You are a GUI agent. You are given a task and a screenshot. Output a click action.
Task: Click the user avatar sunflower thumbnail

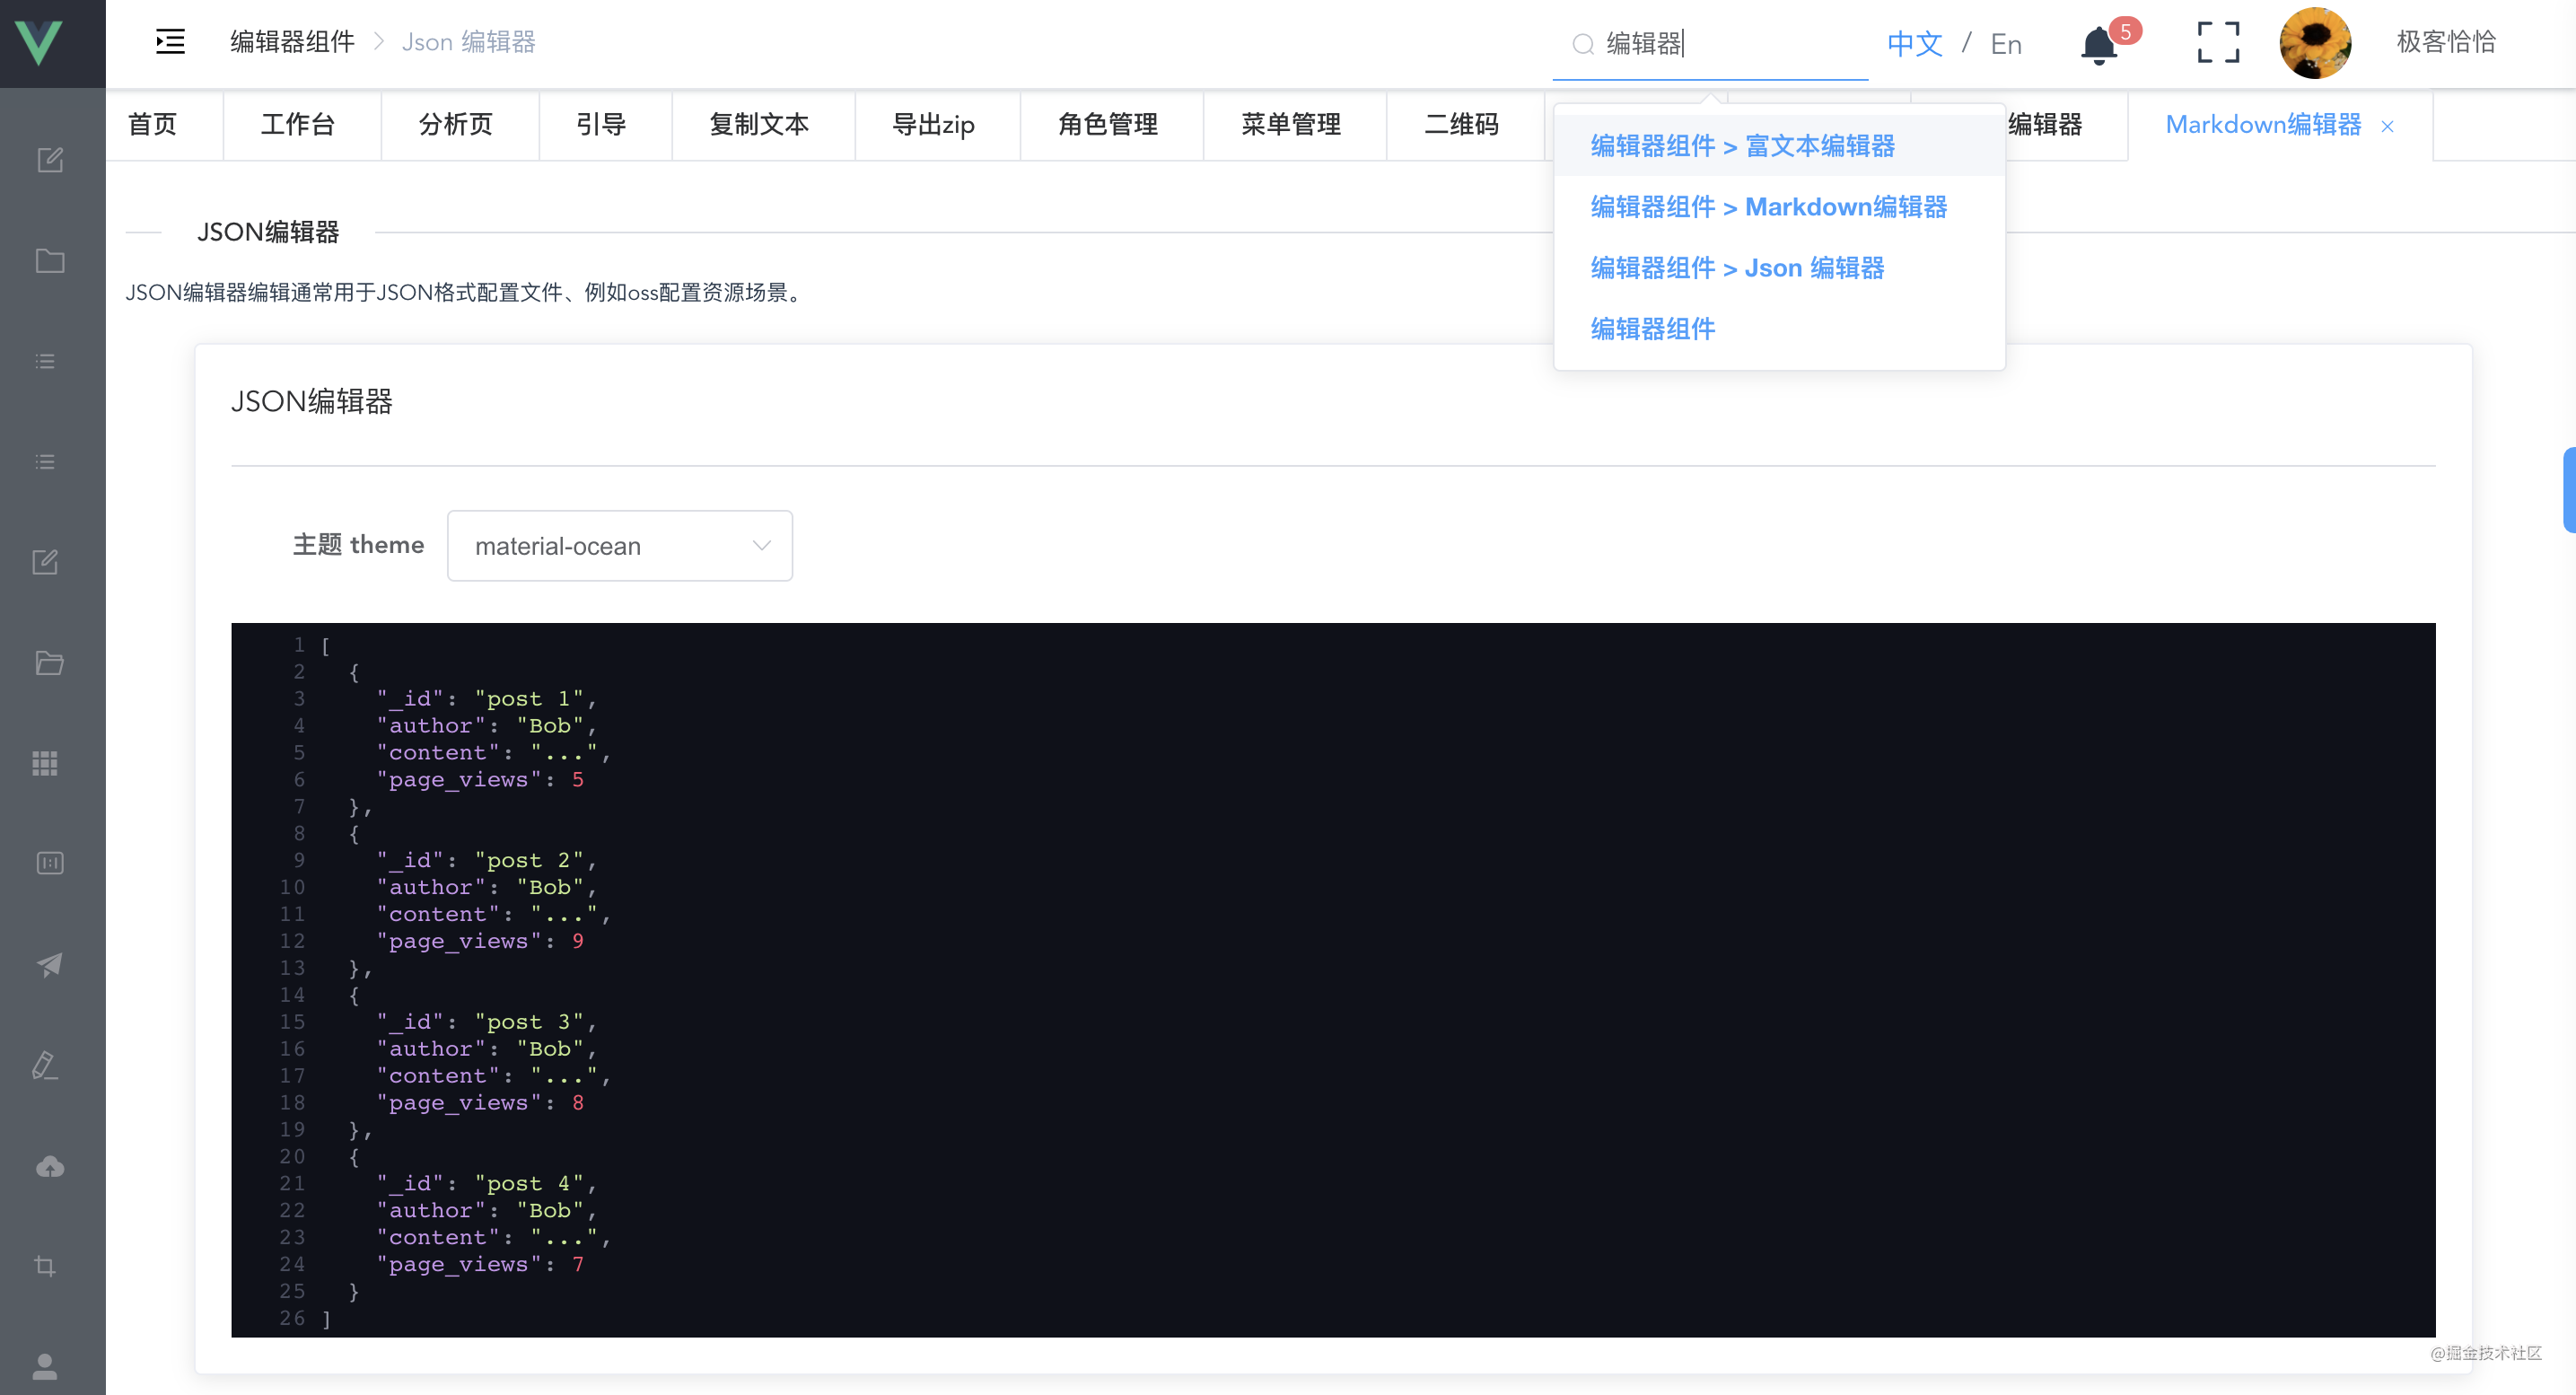pyautogui.click(x=2315, y=42)
